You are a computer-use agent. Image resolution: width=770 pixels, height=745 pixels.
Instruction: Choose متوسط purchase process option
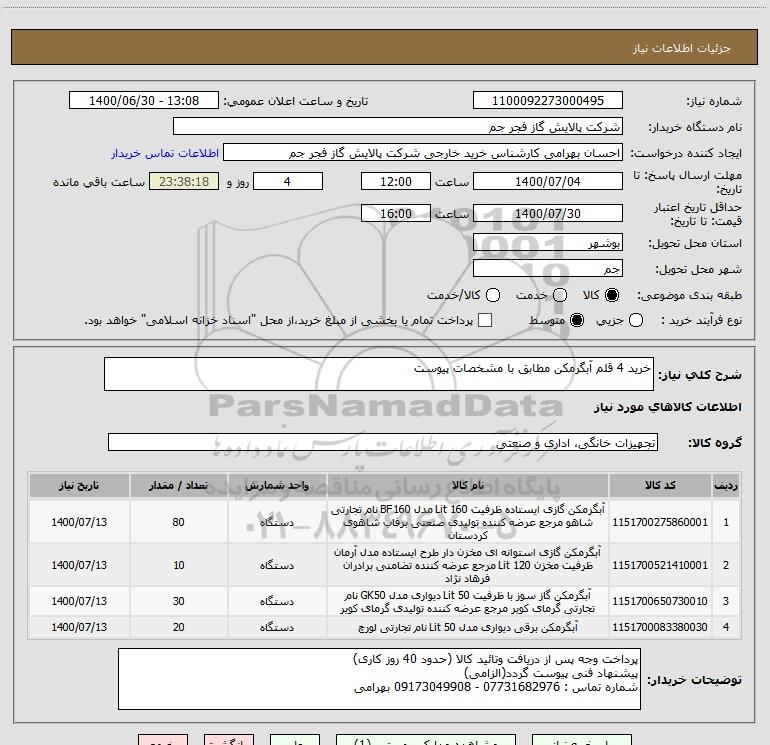[577, 320]
